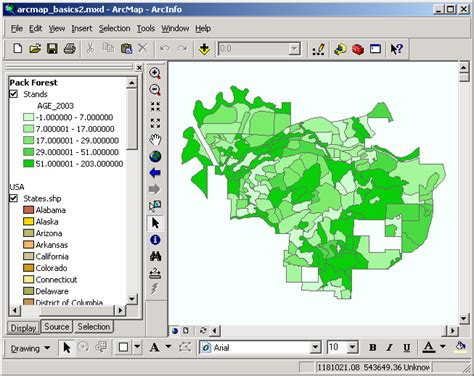Screen dimensions: 474x376
Task: Switch to the Selection tab in contents
Action: (x=94, y=327)
